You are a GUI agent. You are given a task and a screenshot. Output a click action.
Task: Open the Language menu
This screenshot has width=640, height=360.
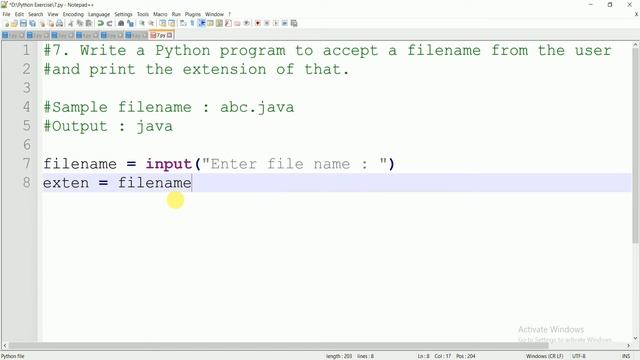pyautogui.click(x=99, y=14)
